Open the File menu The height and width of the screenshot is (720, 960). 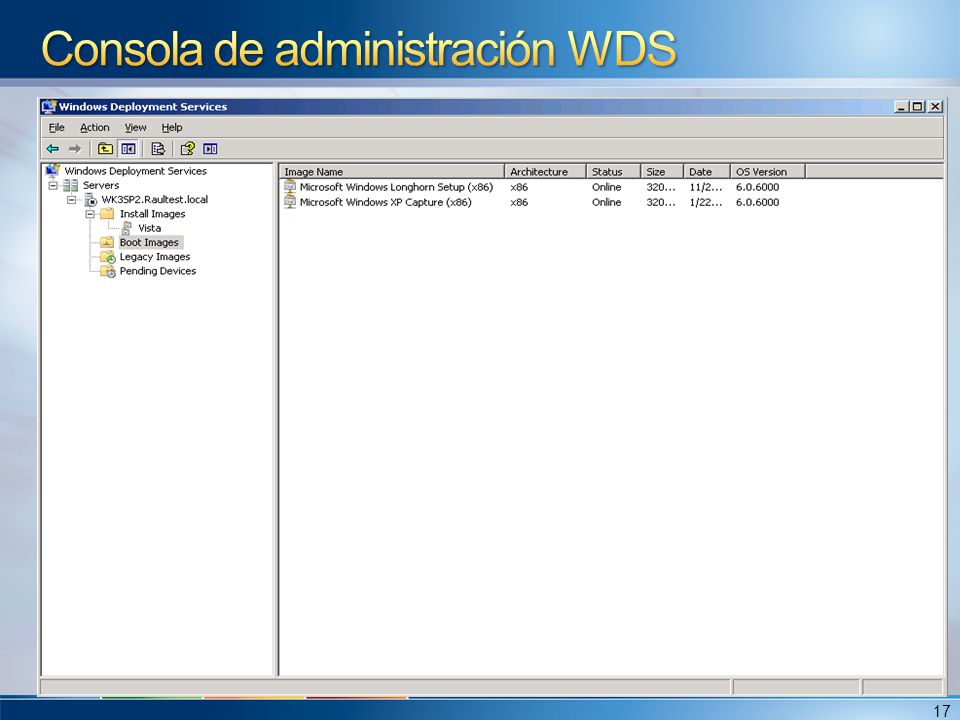[56, 127]
